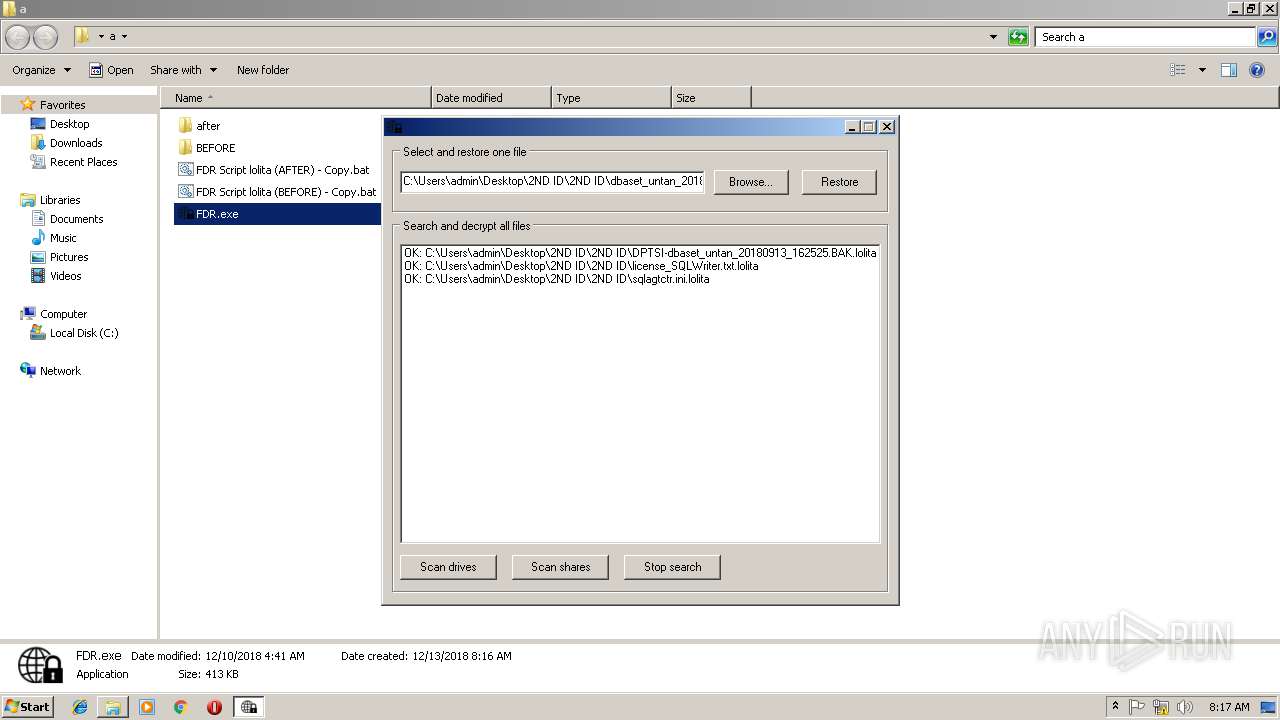
Task: Open the Videos library
Action: pos(65,276)
